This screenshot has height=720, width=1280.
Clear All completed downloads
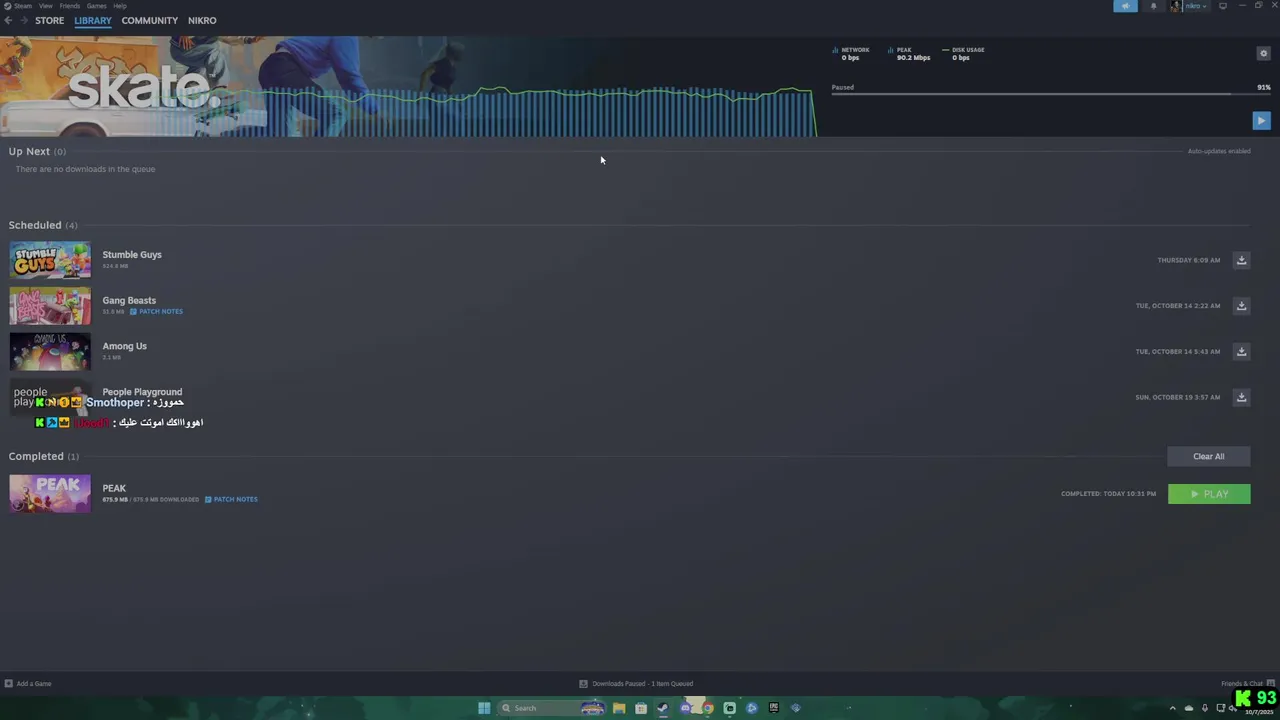pyautogui.click(x=1208, y=456)
